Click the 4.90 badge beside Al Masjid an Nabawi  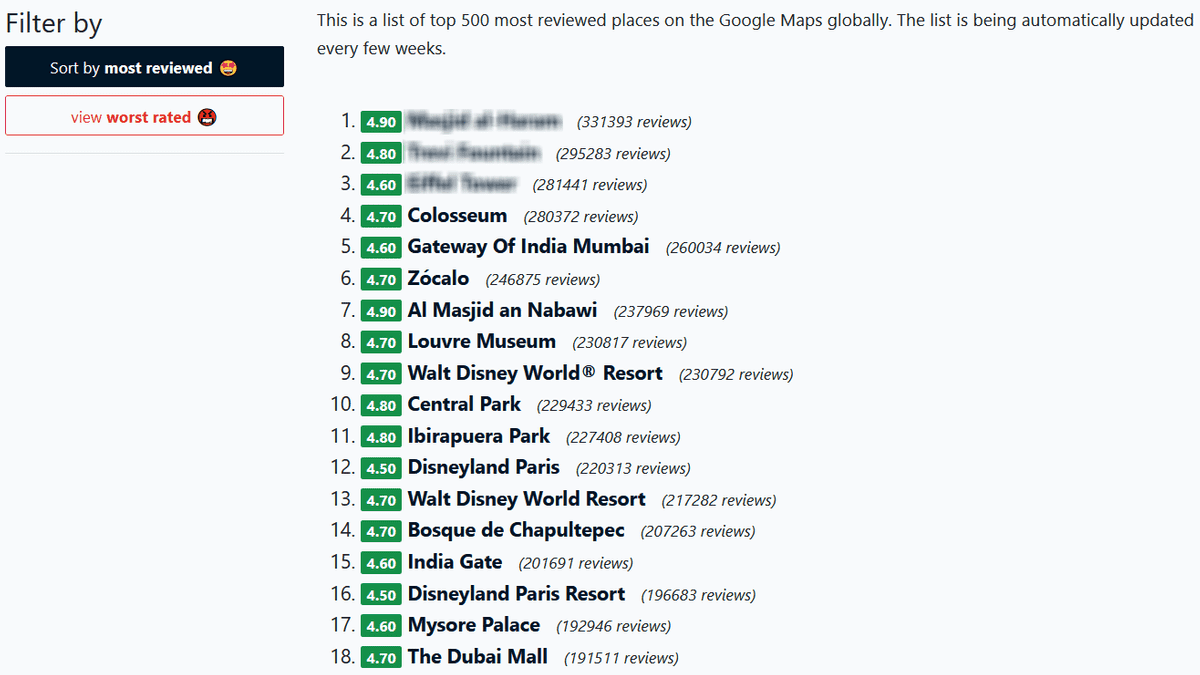point(381,311)
